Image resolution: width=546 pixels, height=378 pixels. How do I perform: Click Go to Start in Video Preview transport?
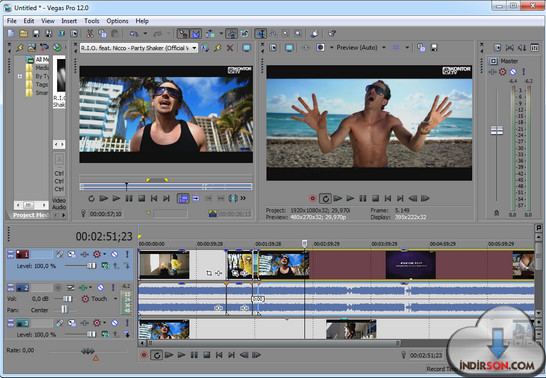click(x=388, y=198)
